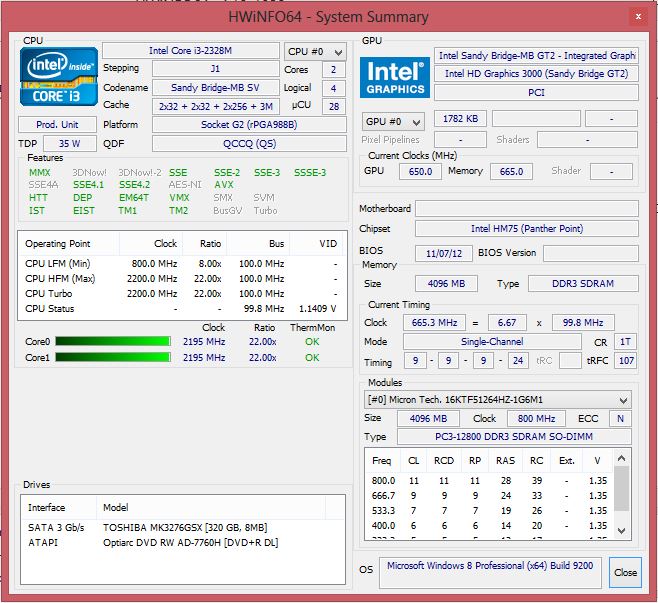This screenshot has width=658, height=603.
Task: Click the DDR3 SDRAM memory type field
Action: point(583,284)
